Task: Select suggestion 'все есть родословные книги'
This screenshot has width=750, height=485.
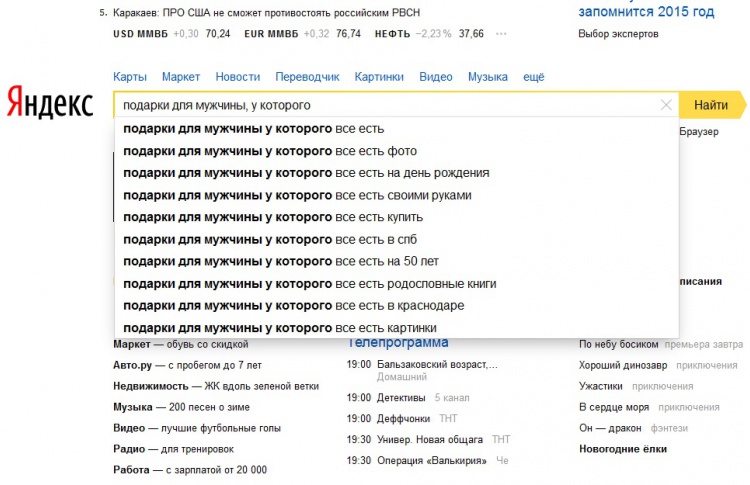Action: [x=397, y=284]
